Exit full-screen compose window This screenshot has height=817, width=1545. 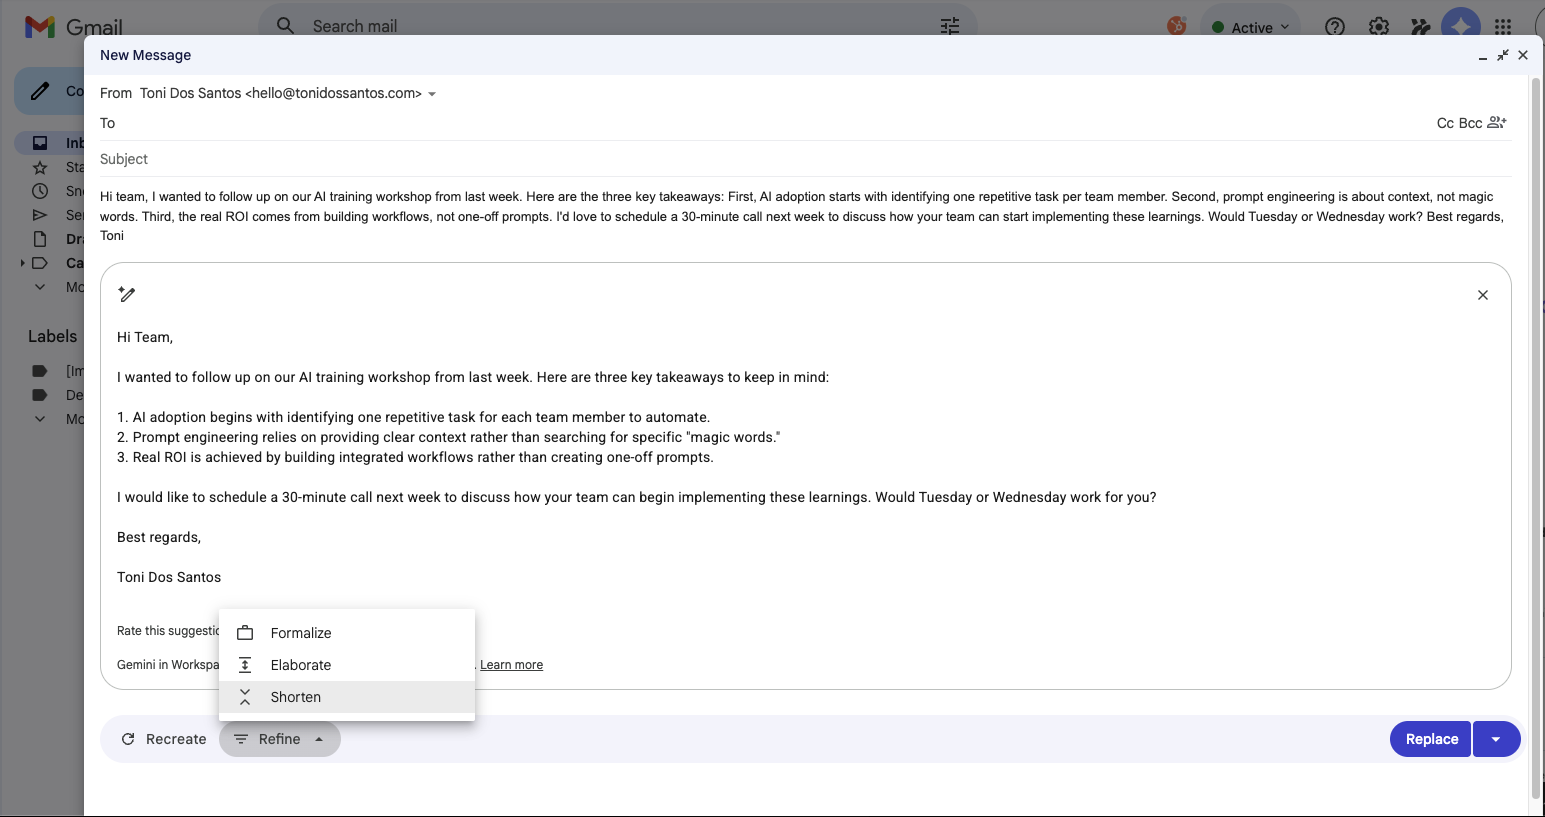coord(1502,56)
